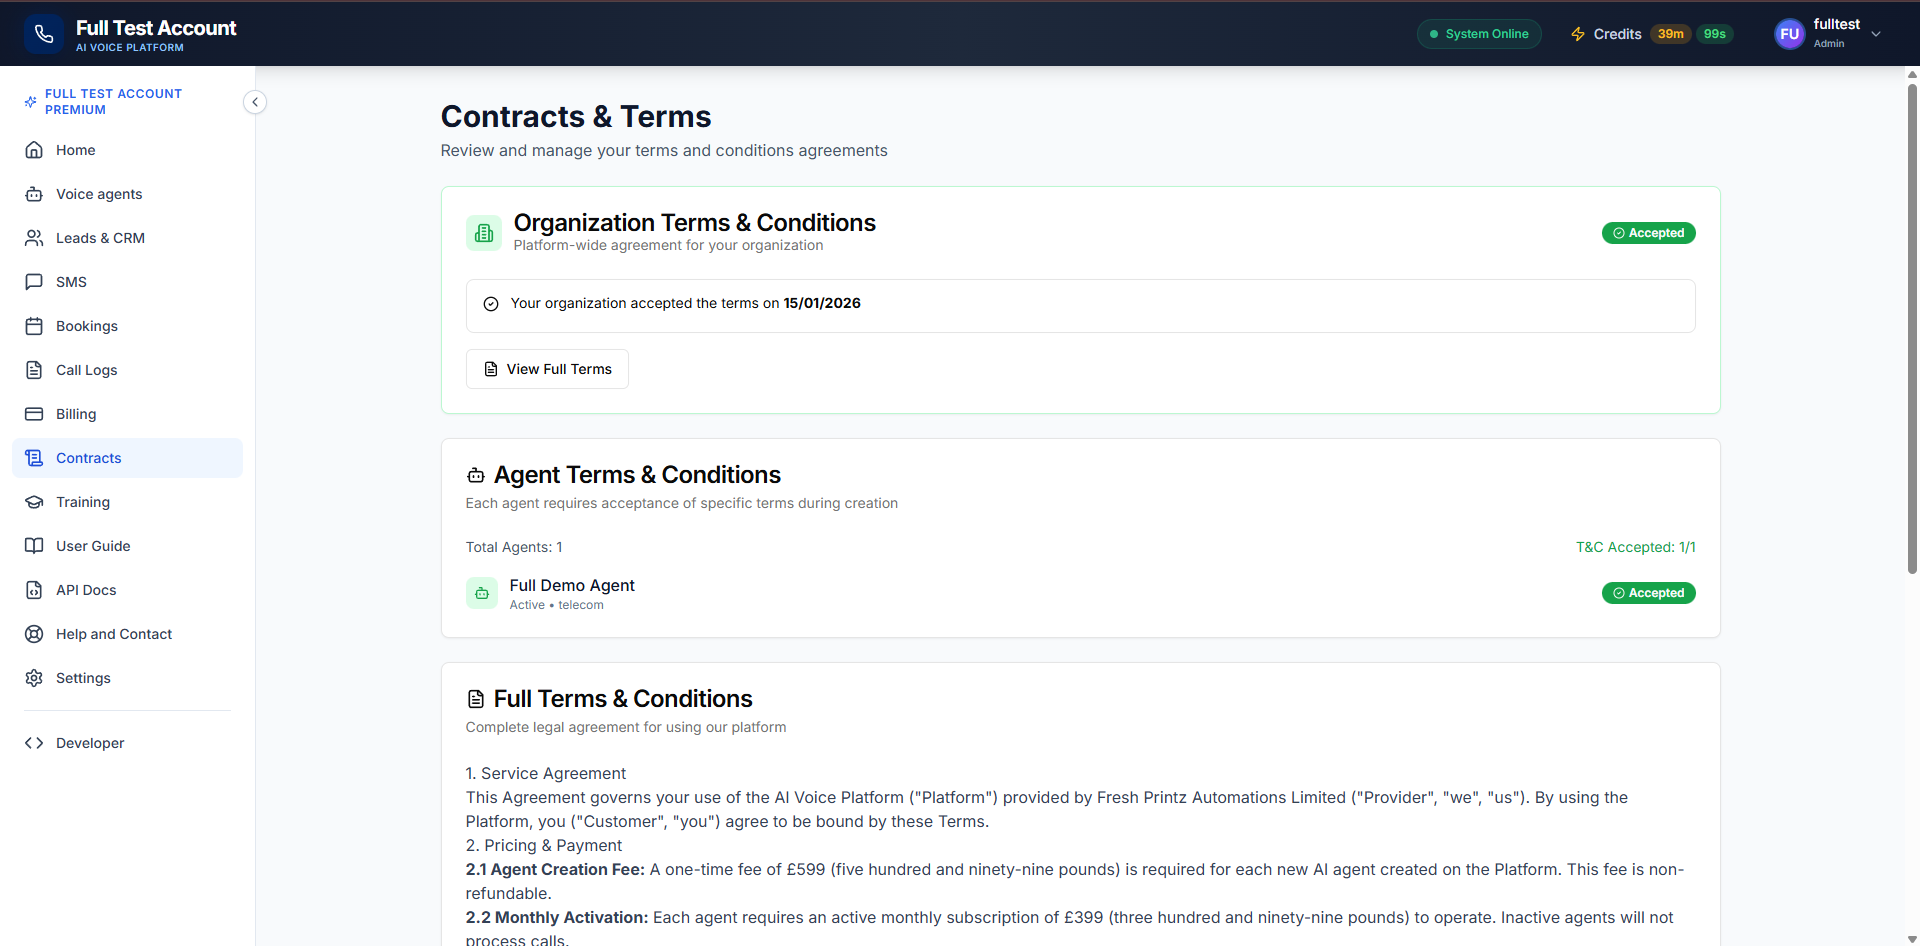Open the phone logo in the top bar
Screen dimensions: 1920x946
pos(42,33)
